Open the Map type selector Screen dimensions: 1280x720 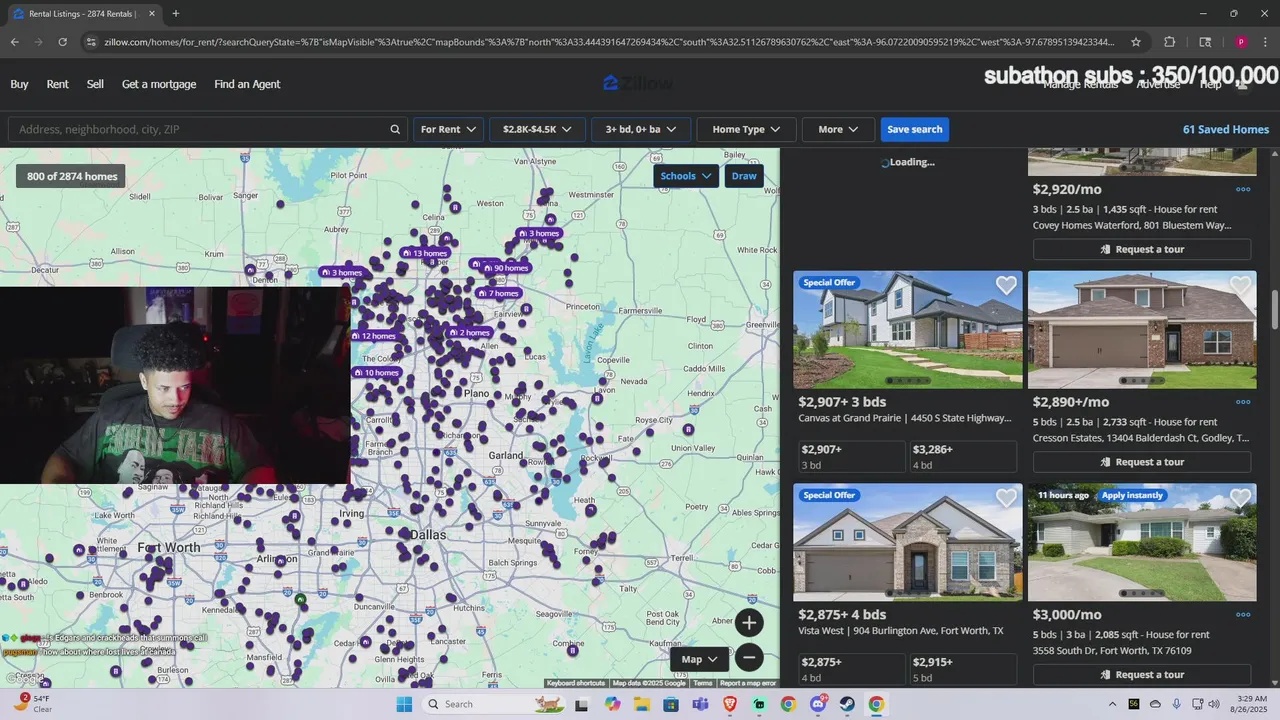point(700,659)
